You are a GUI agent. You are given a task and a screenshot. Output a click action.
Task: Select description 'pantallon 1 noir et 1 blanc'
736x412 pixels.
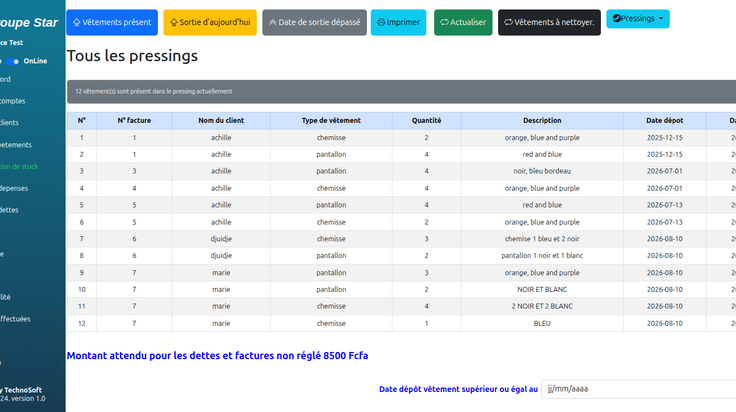point(542,256)
